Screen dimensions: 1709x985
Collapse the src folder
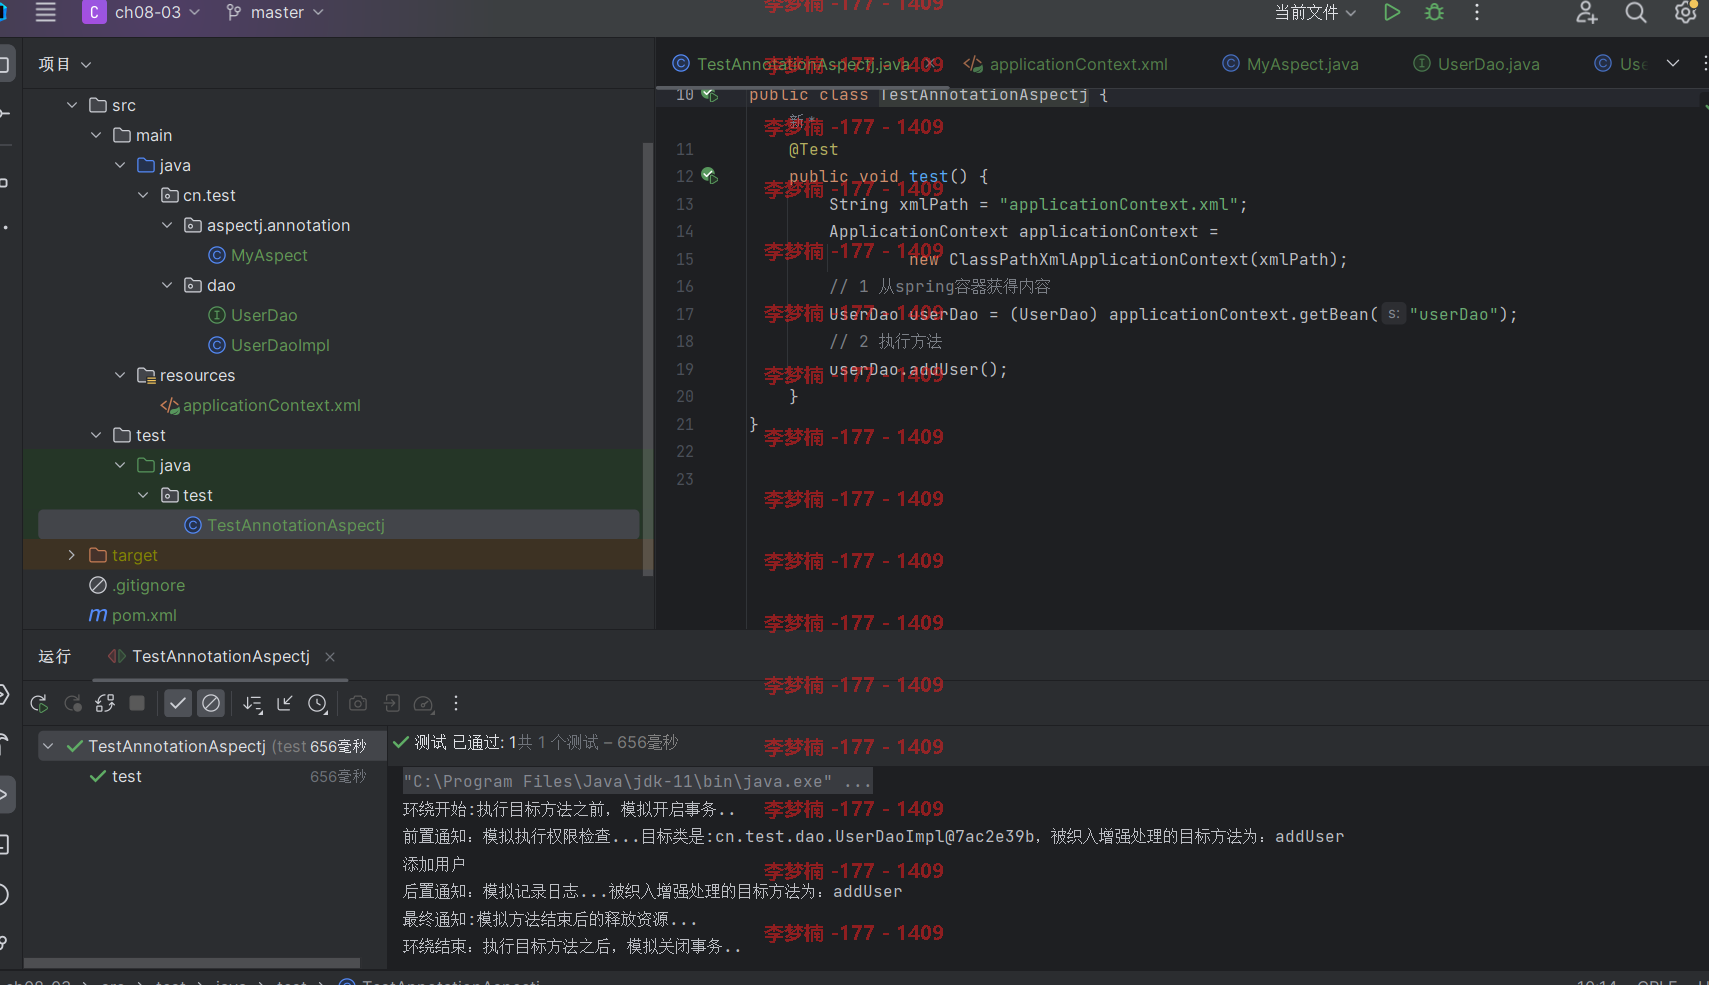click(72, 105)
